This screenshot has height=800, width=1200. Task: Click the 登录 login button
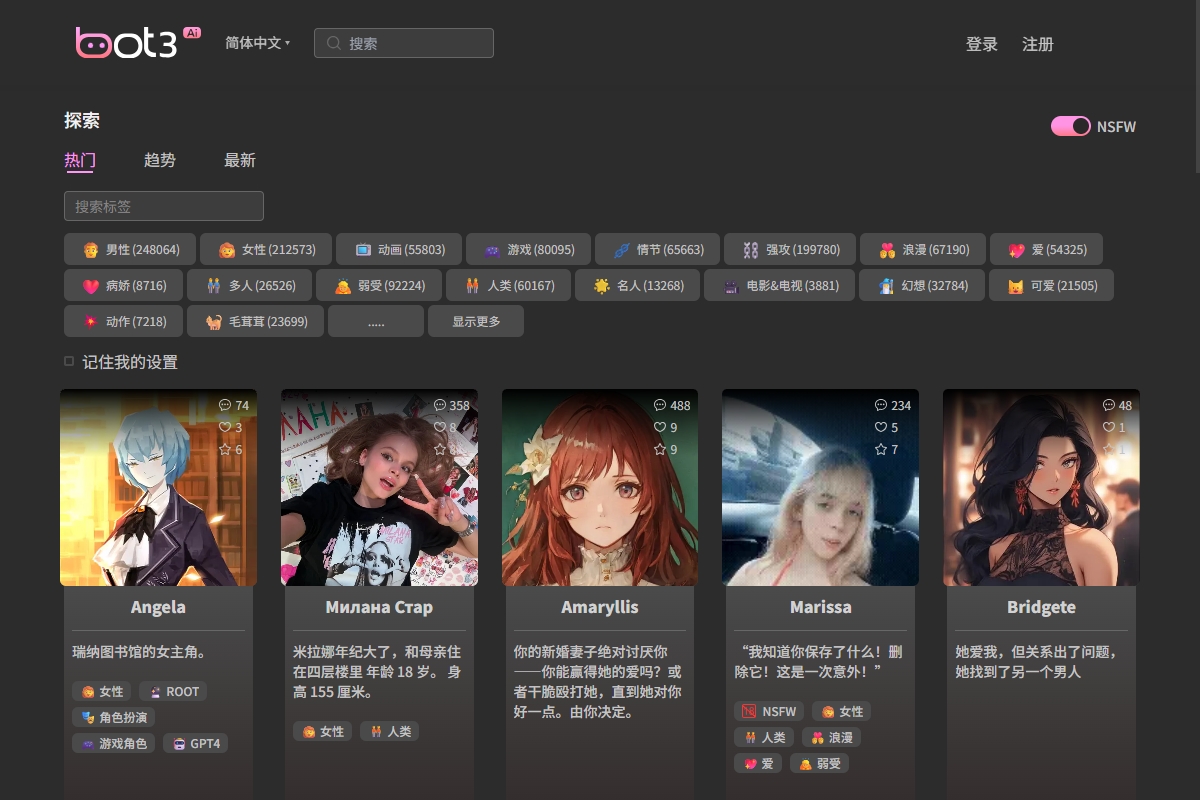coord(981,44)
